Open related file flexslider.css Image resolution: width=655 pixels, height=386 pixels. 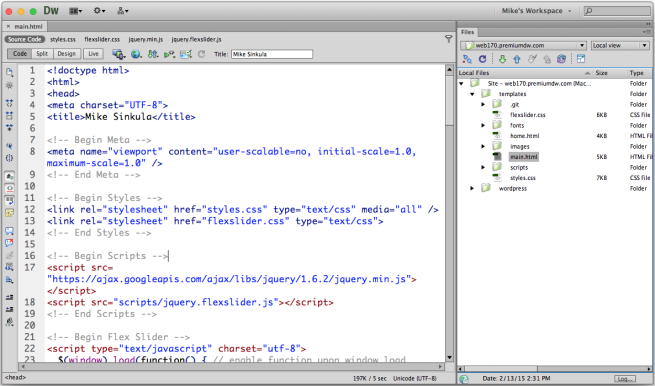coord(102,39)
